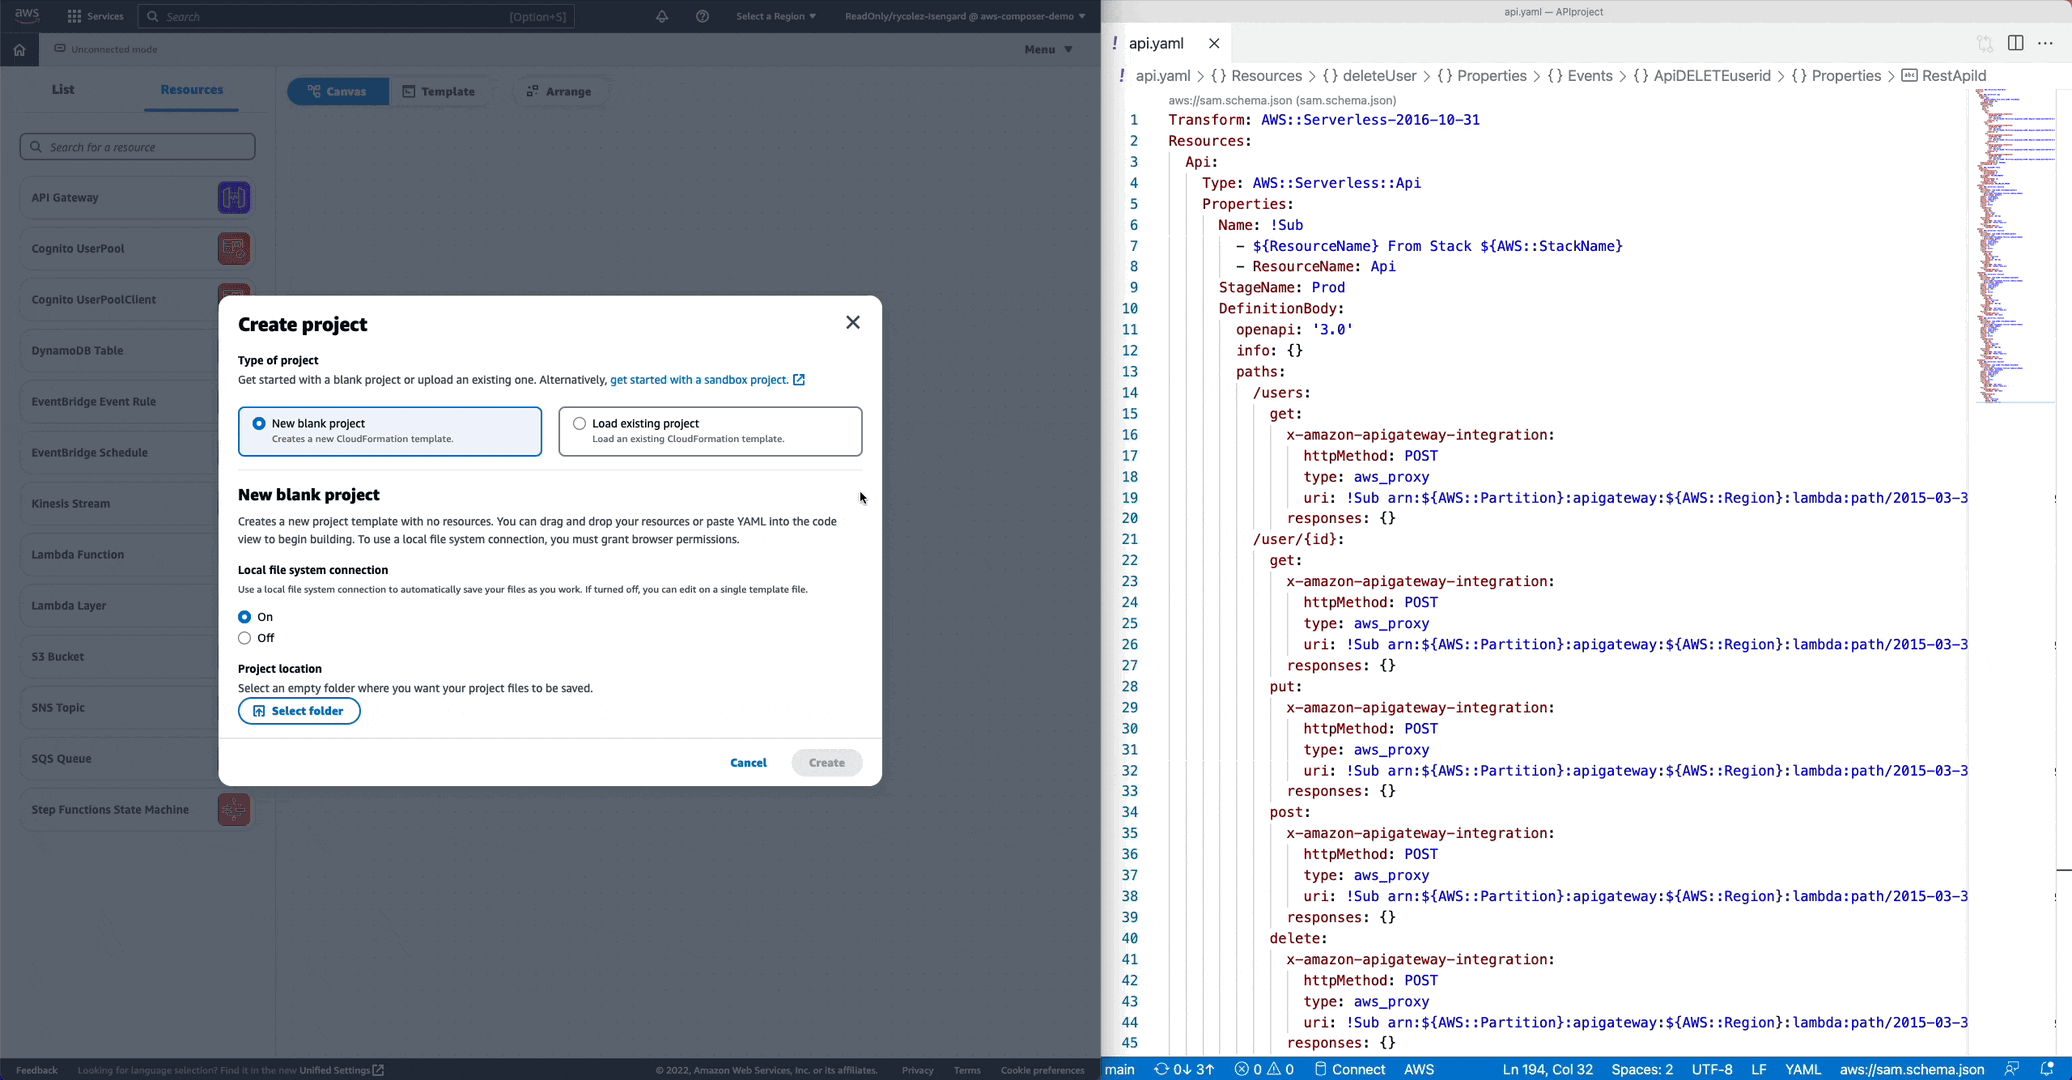Screen dimensions: 2072x1080
Task: Click the Step Functions State Machine icon
Action: (x=233, y=809)
